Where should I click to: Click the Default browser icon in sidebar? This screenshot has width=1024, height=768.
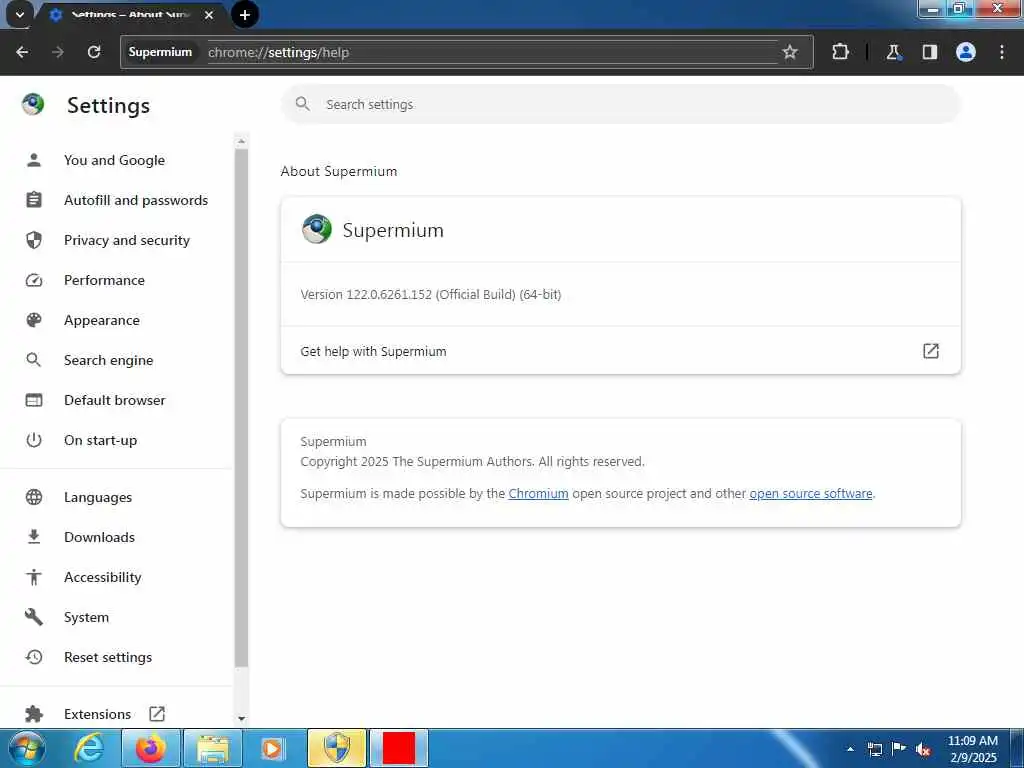point(34,400)
